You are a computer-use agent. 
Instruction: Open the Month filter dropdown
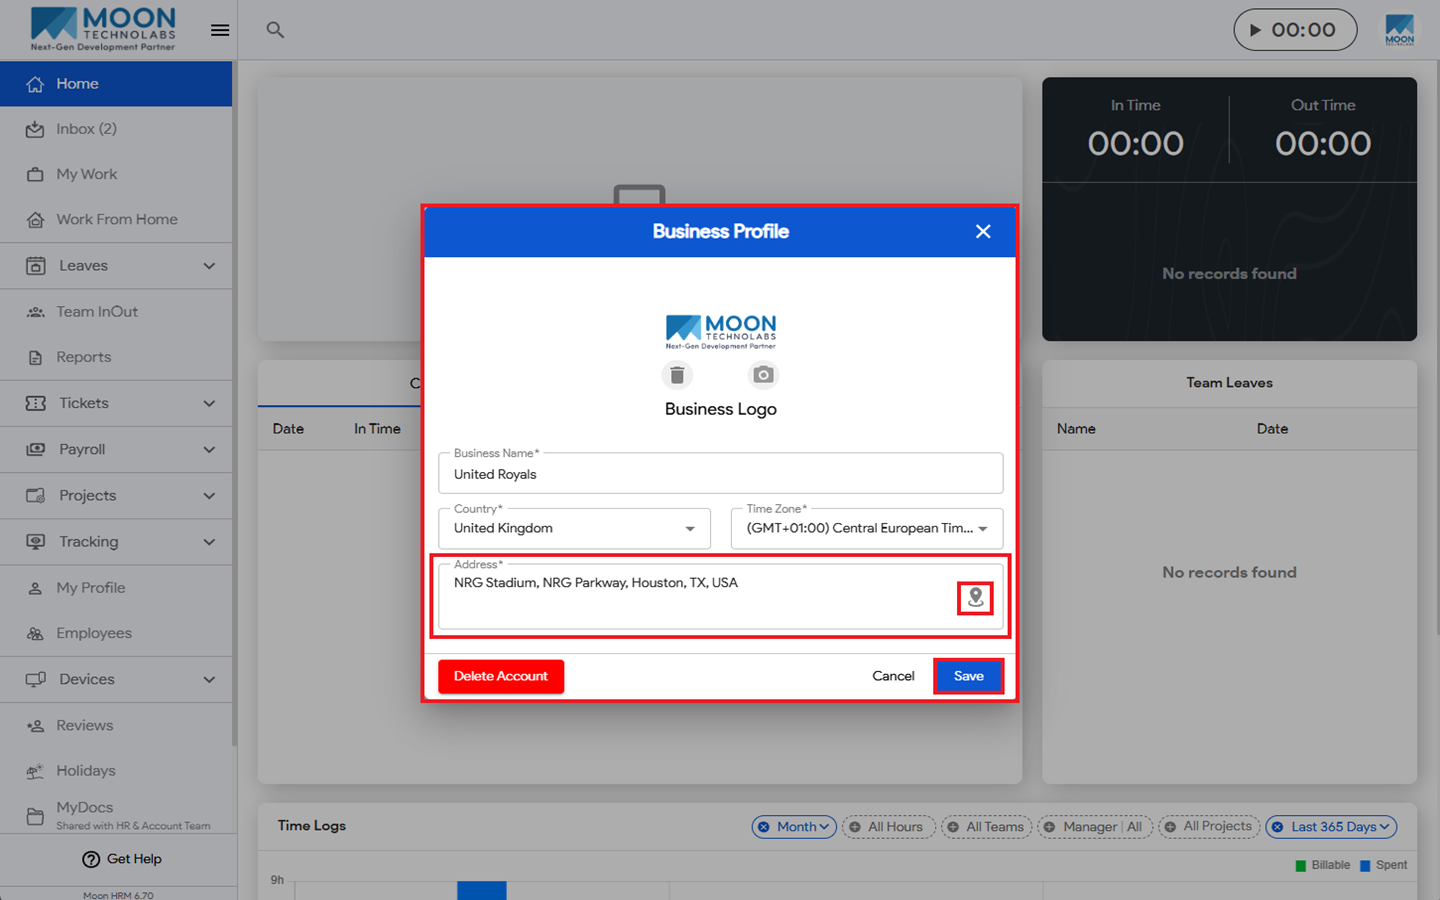coord(794,827)
